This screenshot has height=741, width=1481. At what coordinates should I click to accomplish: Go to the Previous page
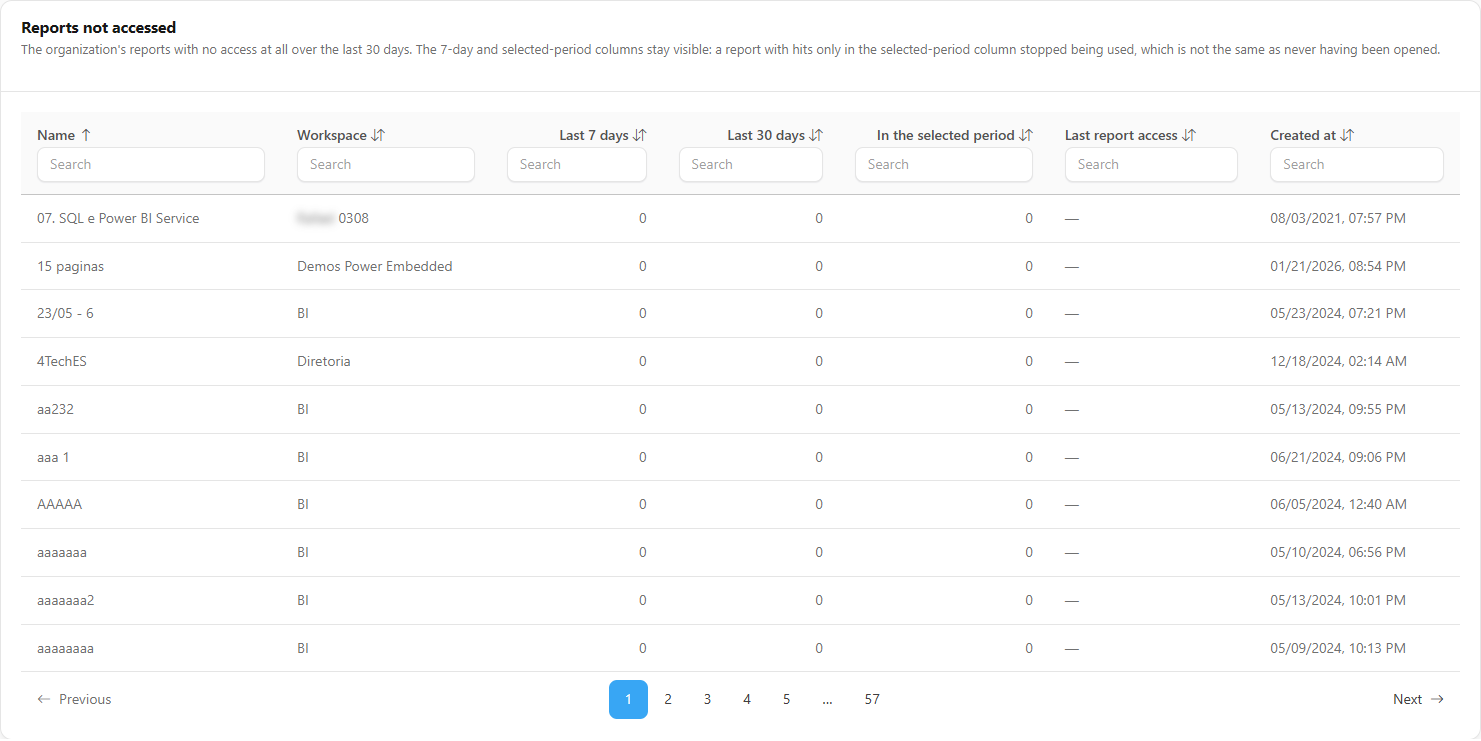click(x=74, y=700)
